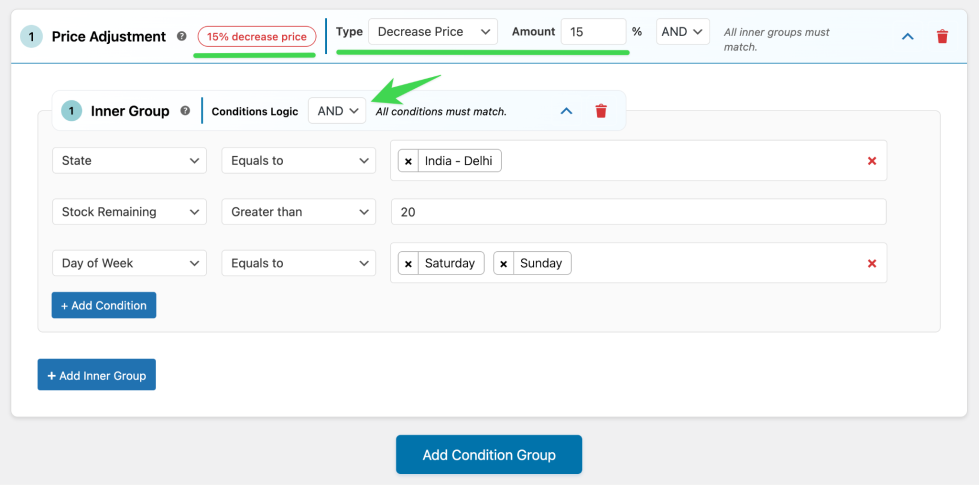Open the Stock Remaining field dropdown
This screenshot has width=979, height=485.
(x=129, y=212)
